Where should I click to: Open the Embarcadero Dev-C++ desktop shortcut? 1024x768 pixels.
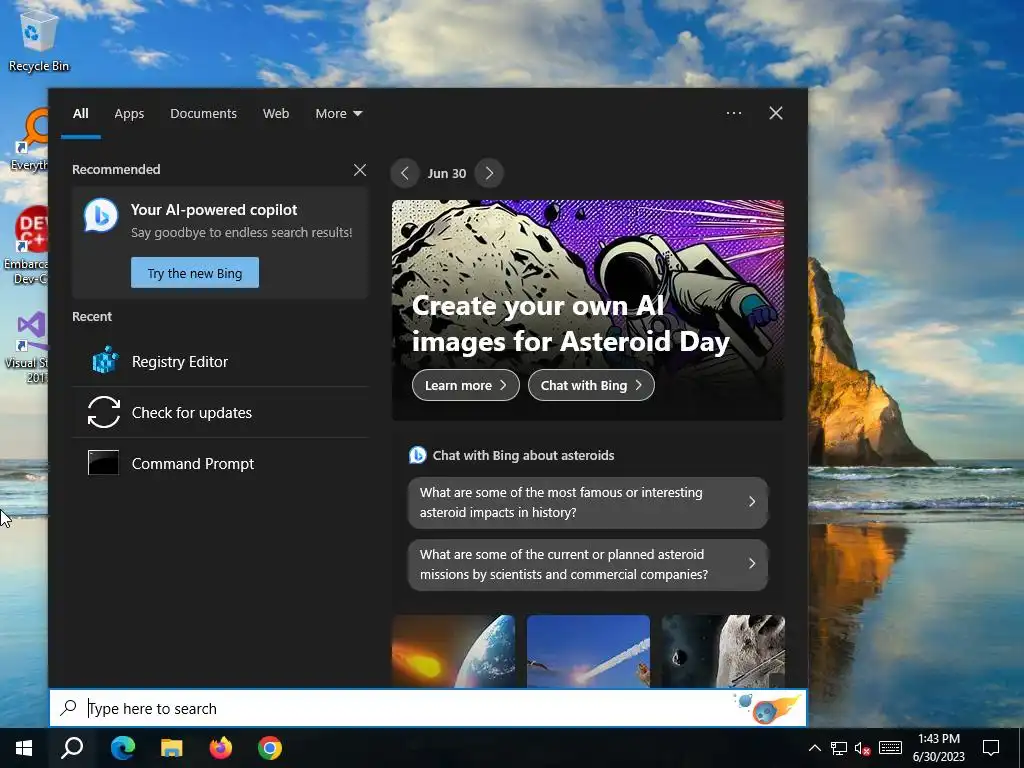pyautogui.click(x=26, y=245)
